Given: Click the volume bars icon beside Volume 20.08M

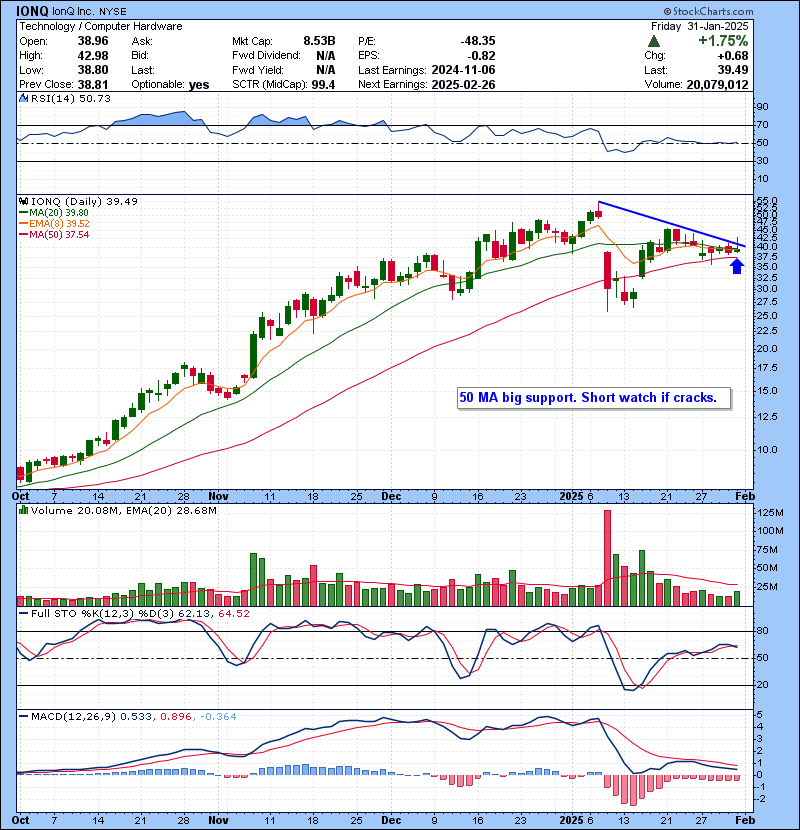Looking at the screenshot, I should click(x=23, y=511).
